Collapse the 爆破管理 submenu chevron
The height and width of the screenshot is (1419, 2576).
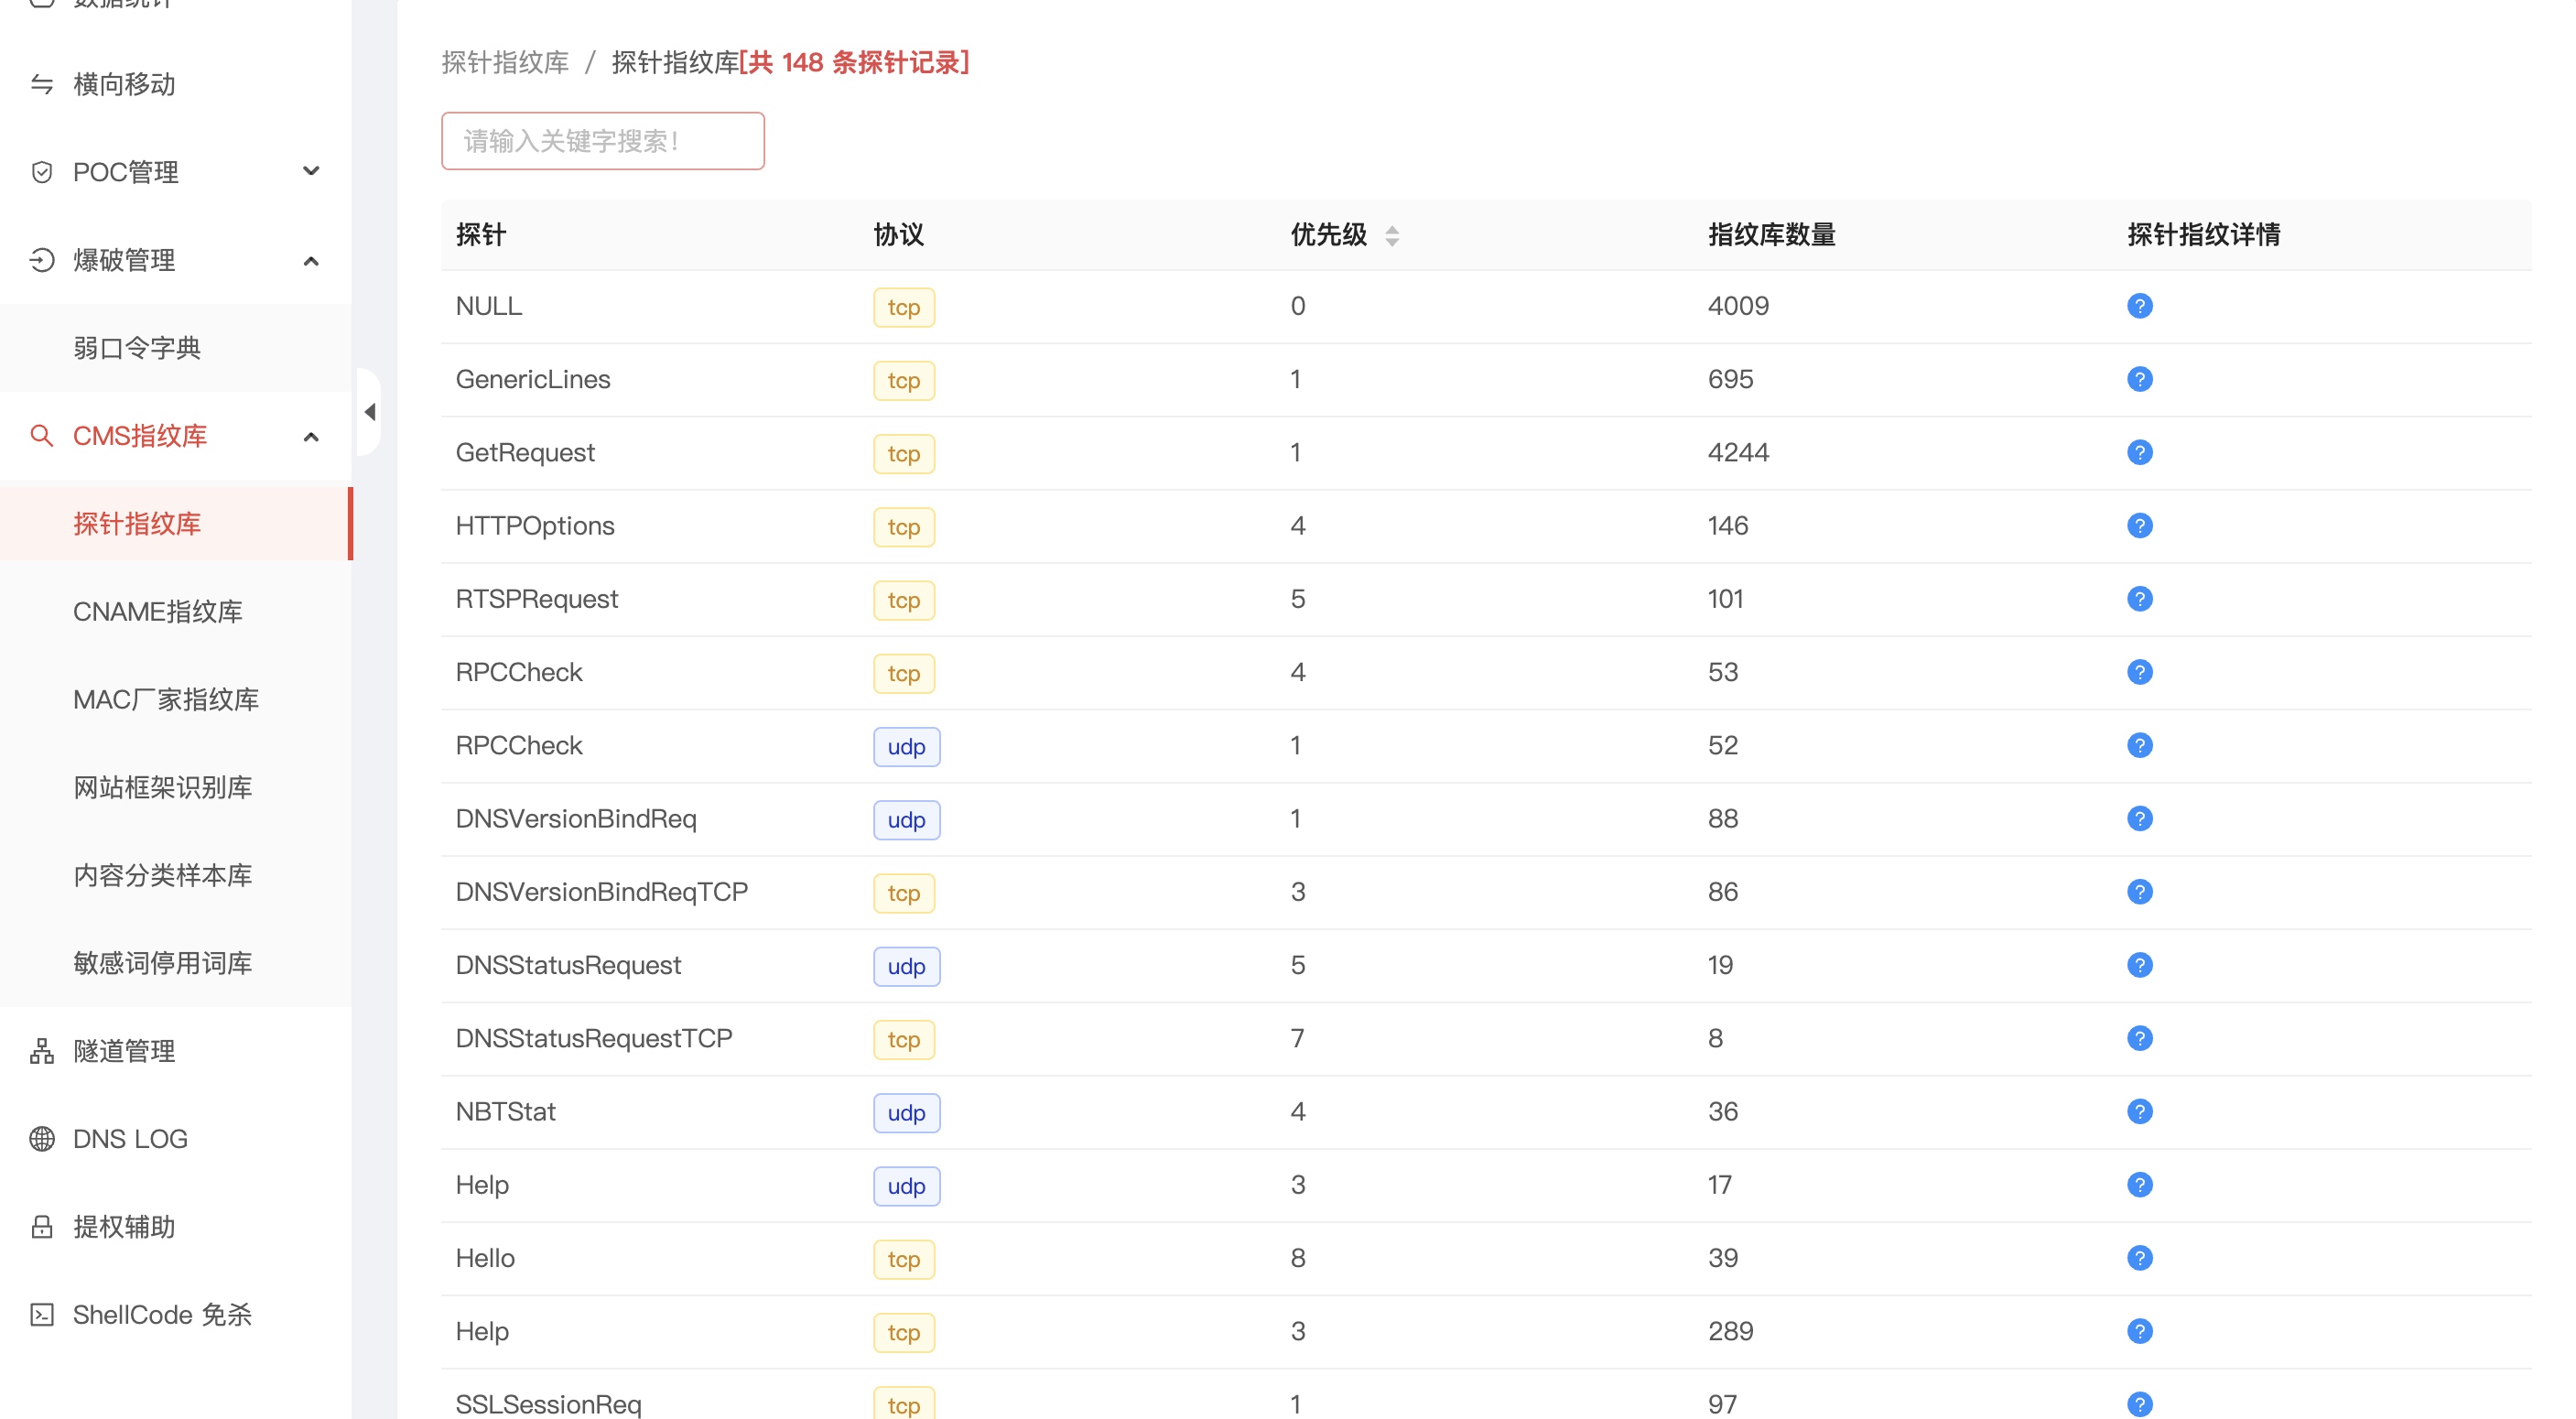311,261
